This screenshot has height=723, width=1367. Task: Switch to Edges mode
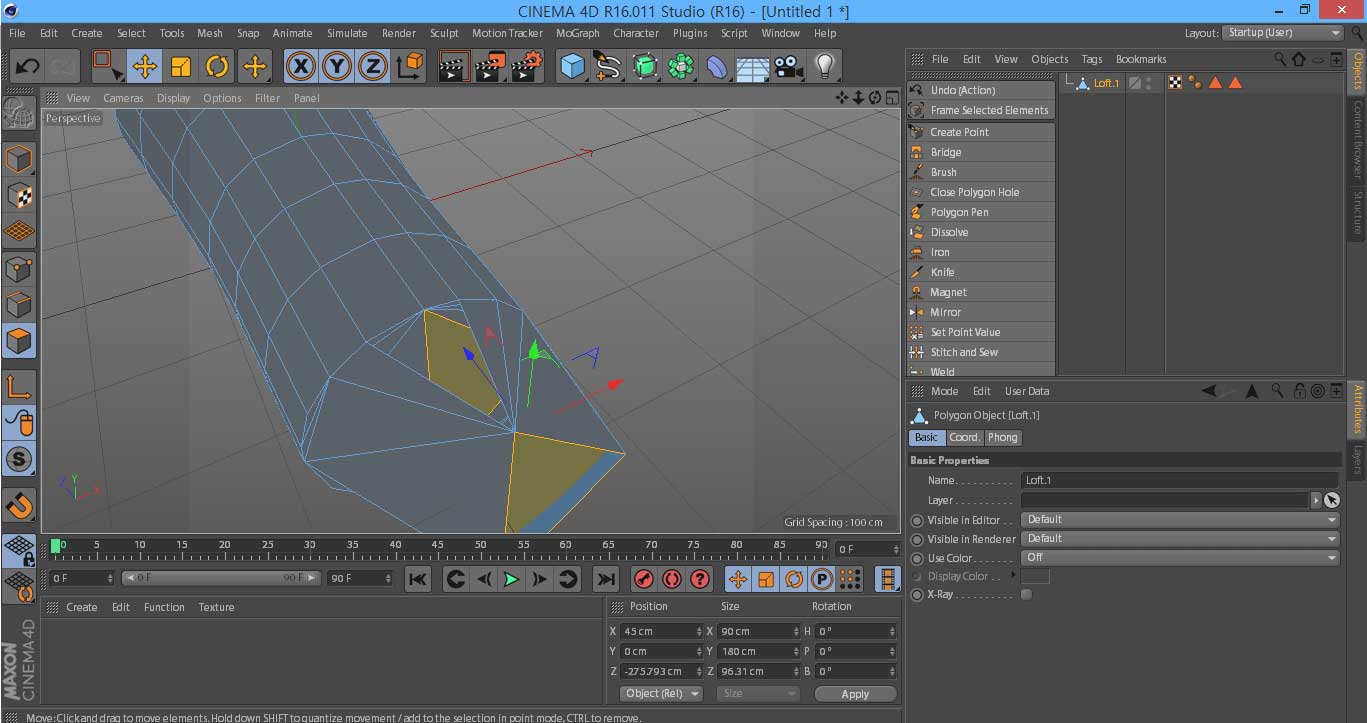tap(19, 304)
